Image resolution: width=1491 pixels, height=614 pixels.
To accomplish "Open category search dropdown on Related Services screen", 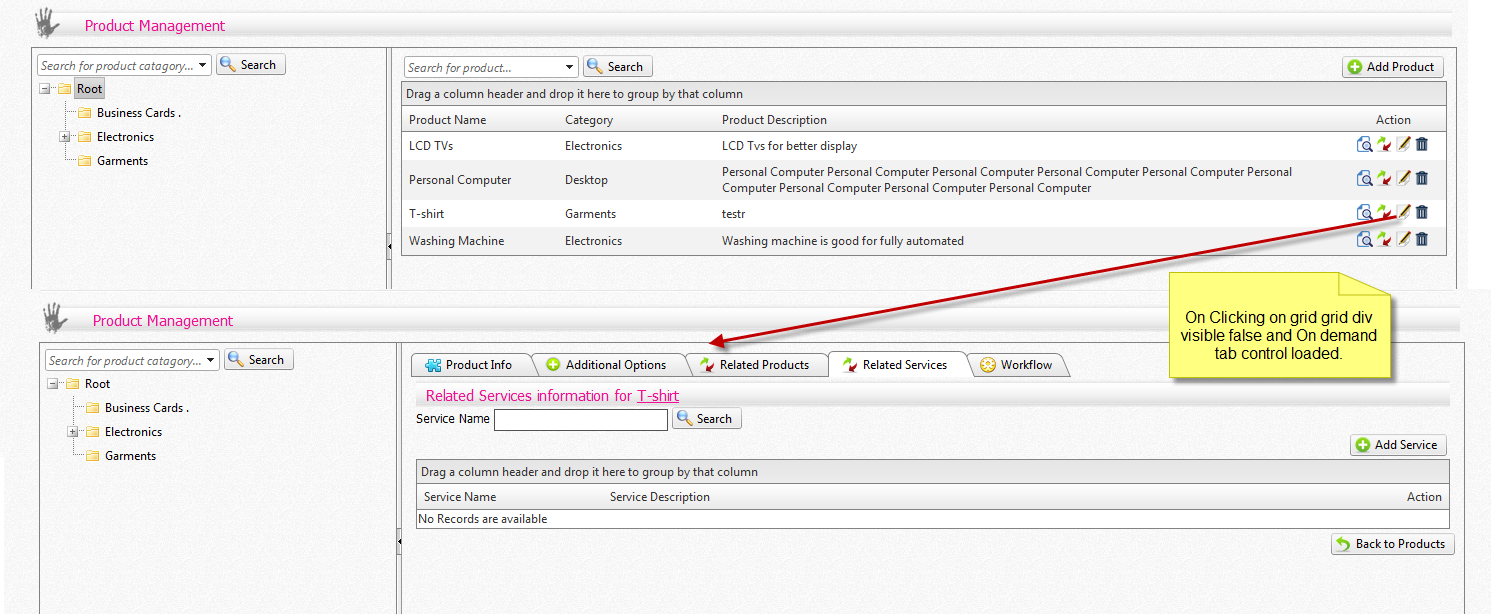I will 211,361.
